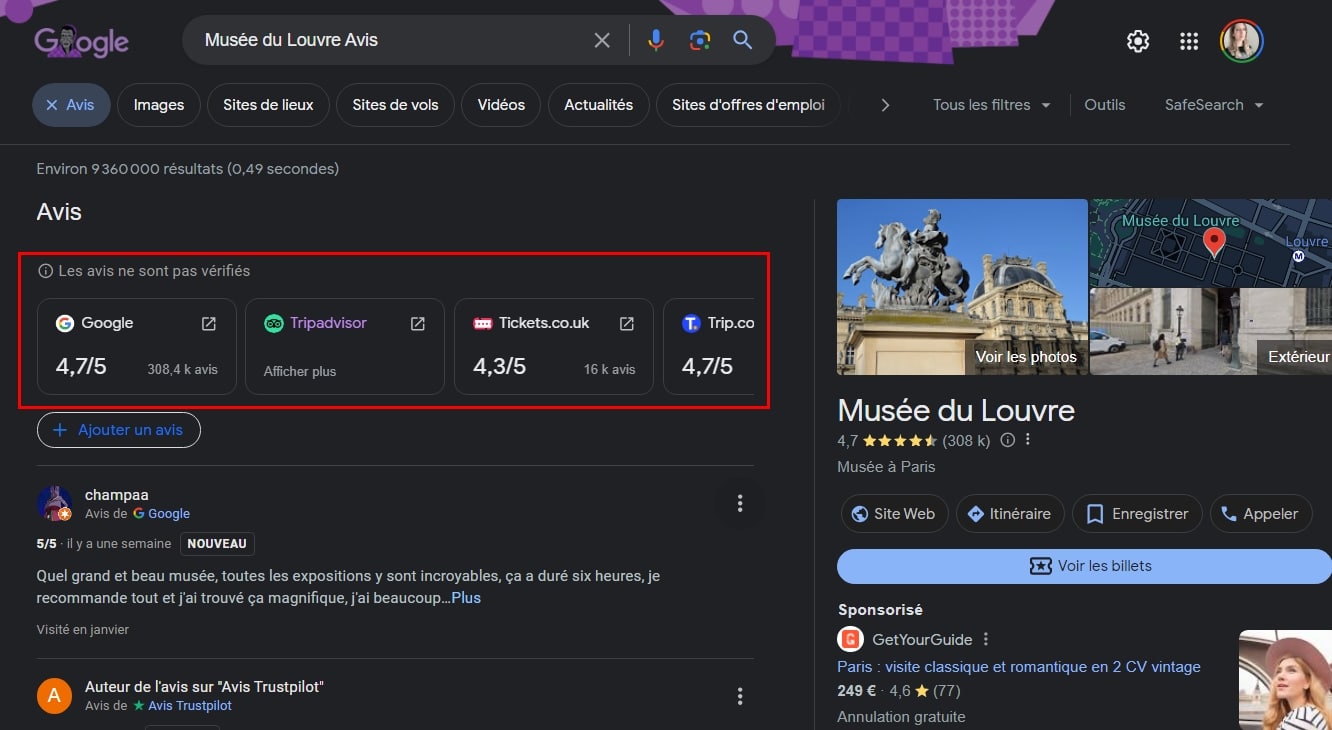Click the info icon beside the 308 k rating
The image size is (1332, 730).
pyautogui.click(x=1007, y=439)
